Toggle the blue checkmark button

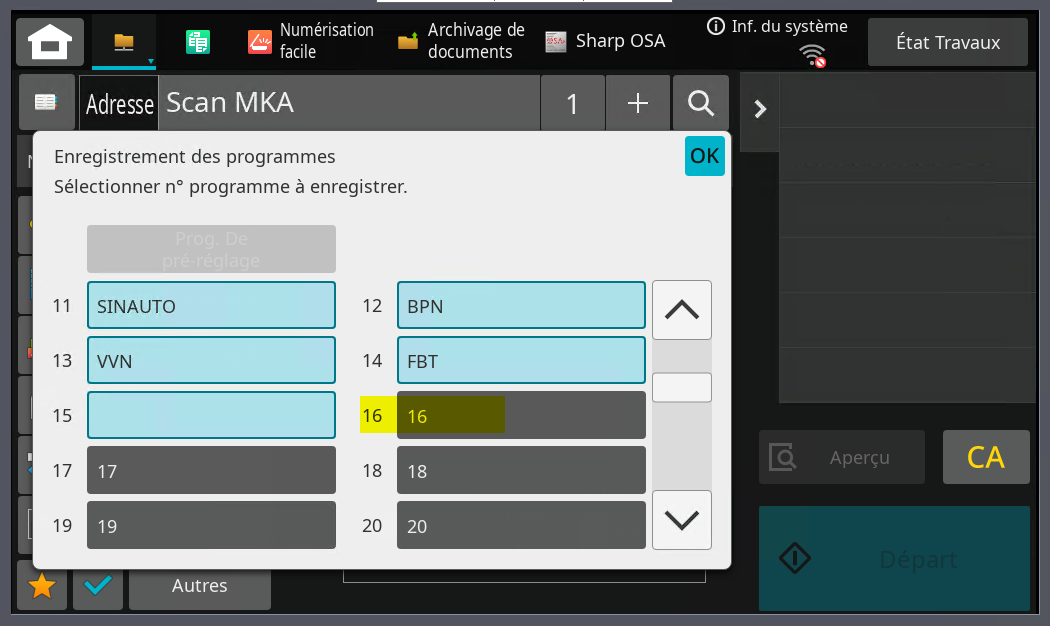(x=98, y=586)
